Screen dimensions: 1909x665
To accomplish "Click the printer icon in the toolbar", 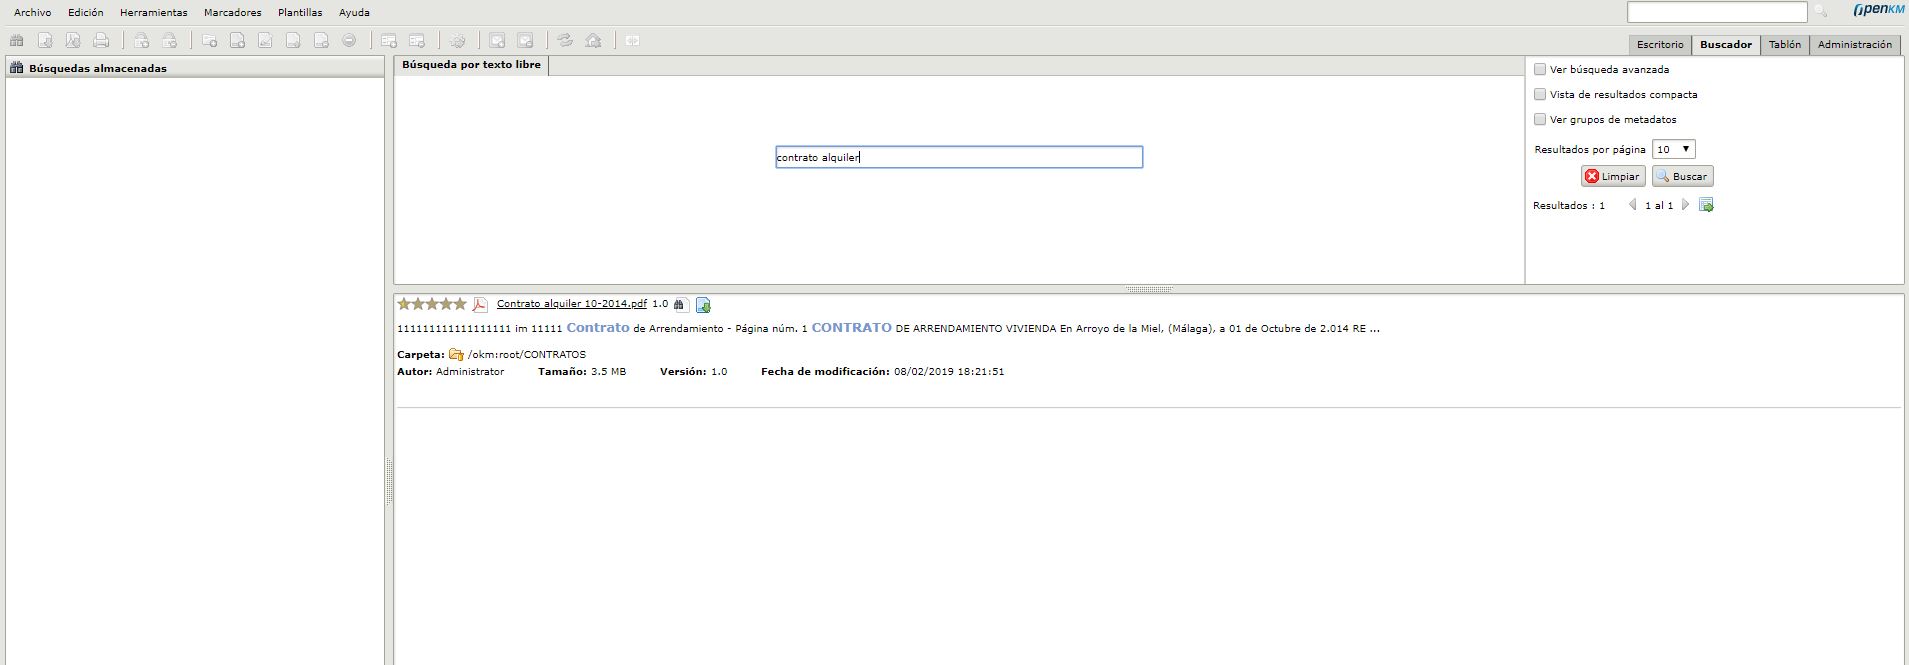I will pos(101,41).
